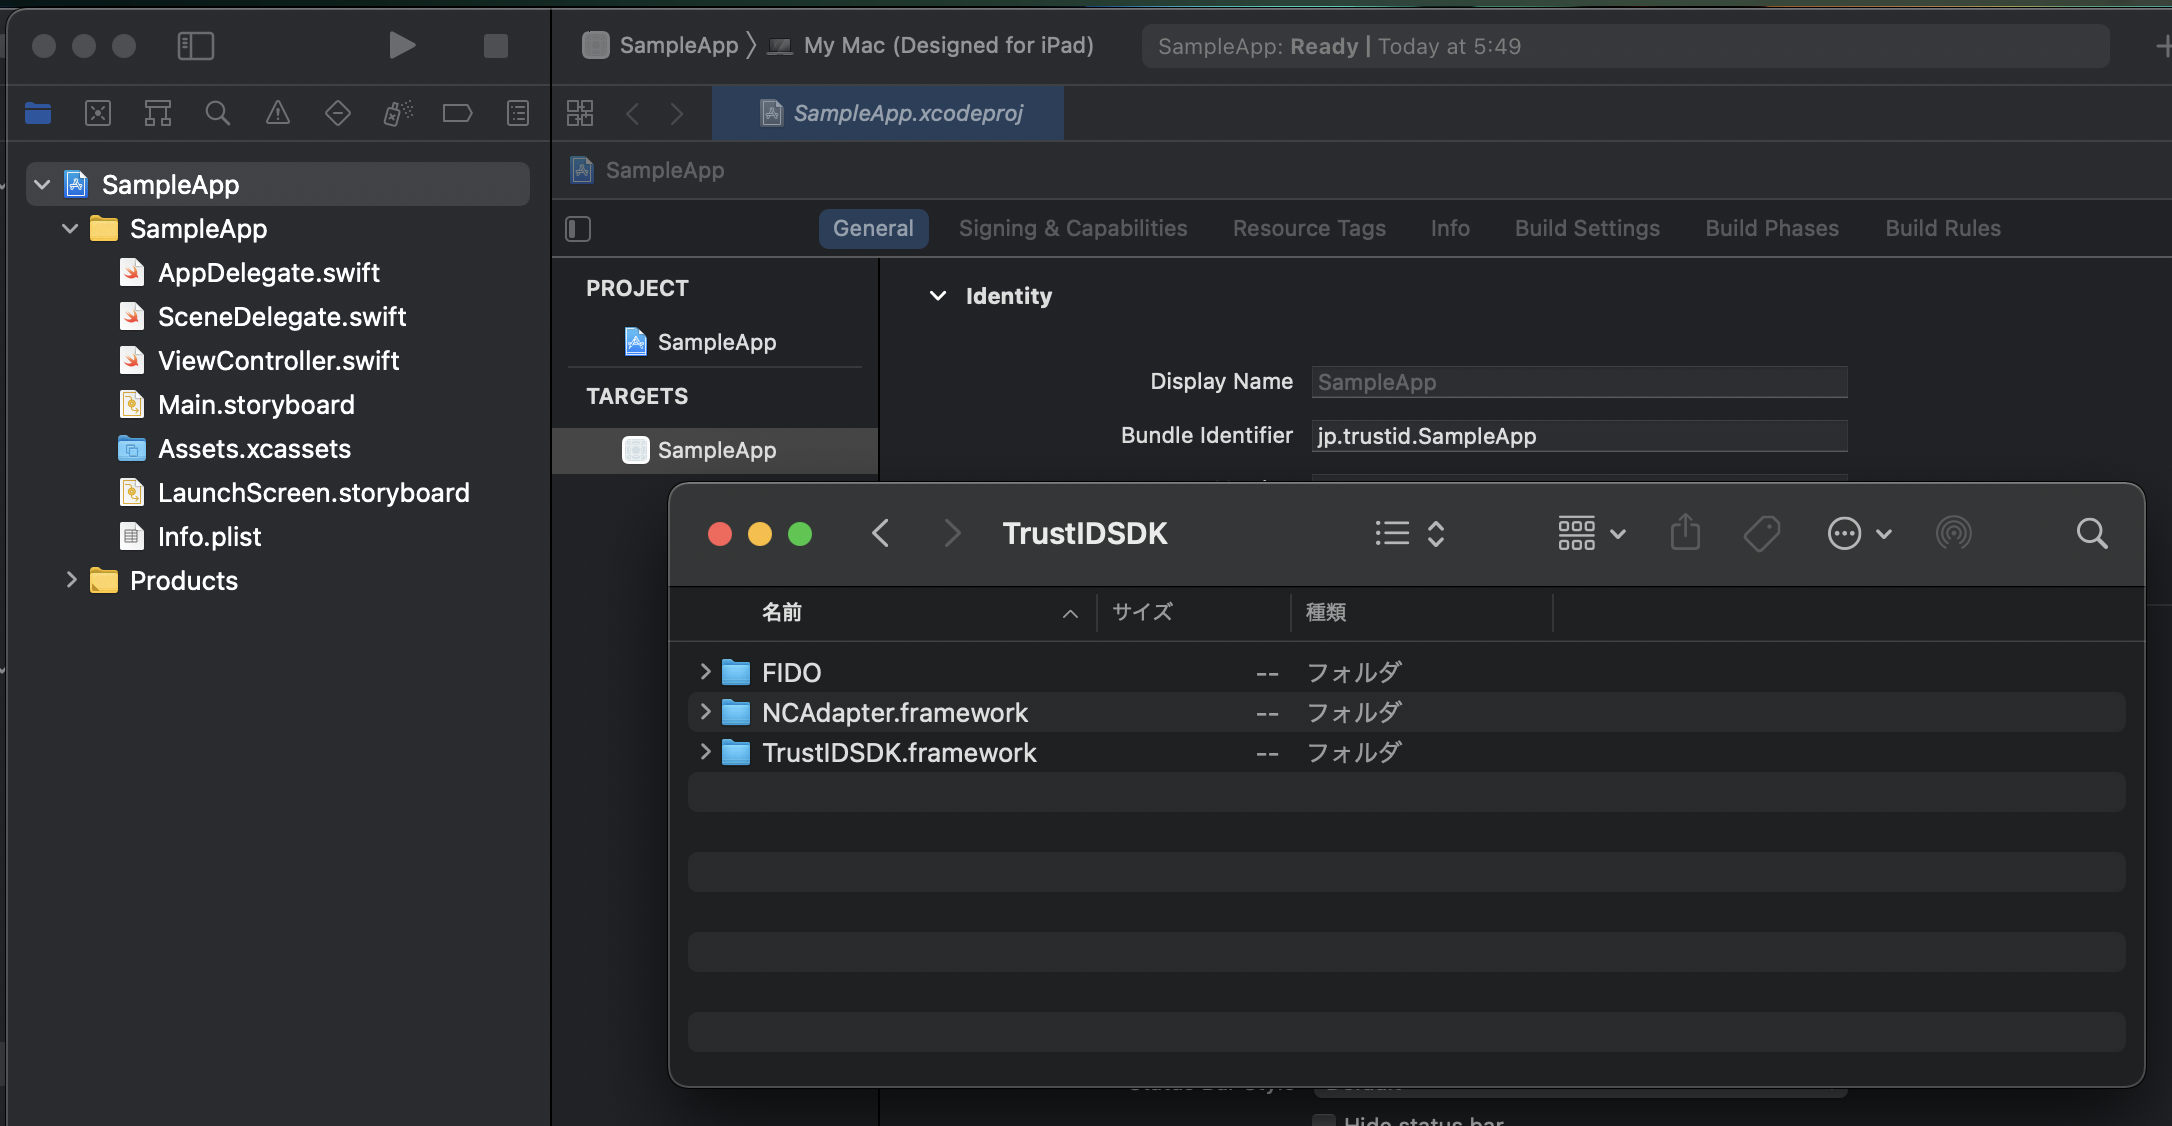Viewport: 2172px width, 1126px height.
Task: Hide the project and targets list
Action: point(578,229)
